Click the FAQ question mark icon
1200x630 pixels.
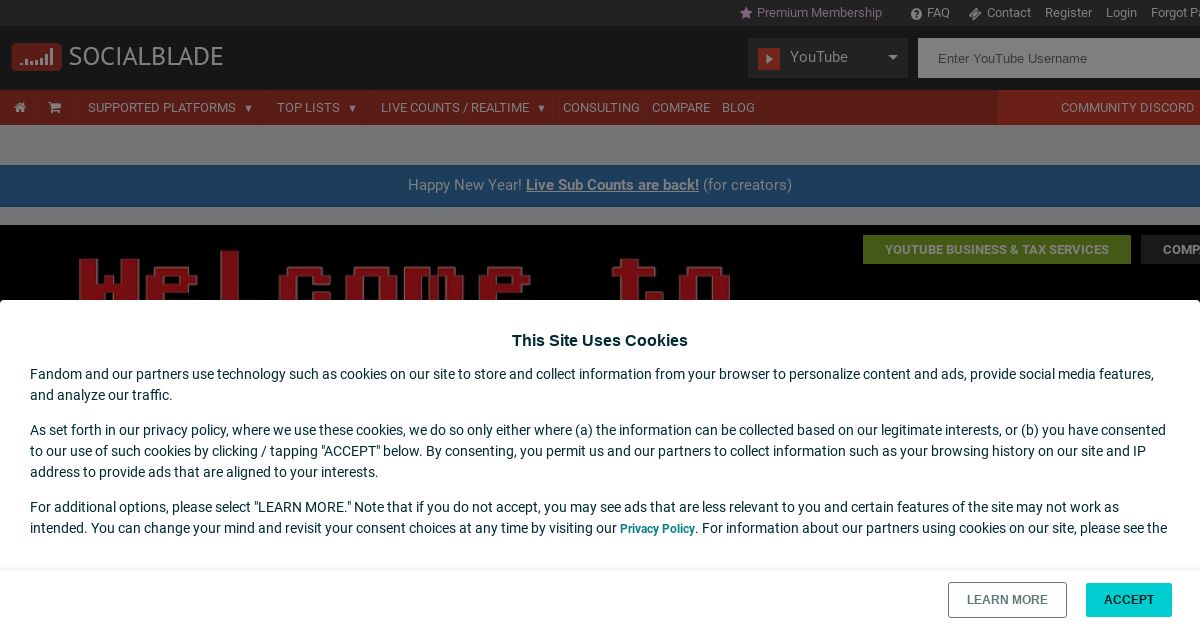(916, 14)
